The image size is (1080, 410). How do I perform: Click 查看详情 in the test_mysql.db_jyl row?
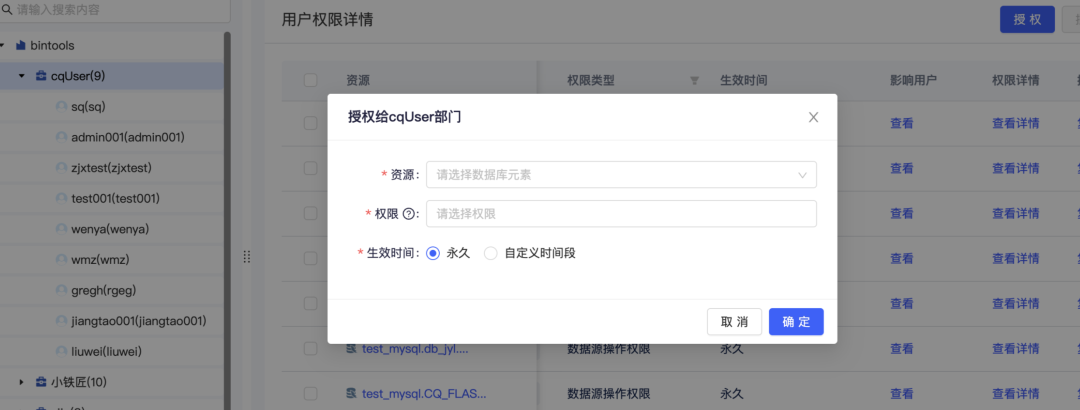[1015, 349]
